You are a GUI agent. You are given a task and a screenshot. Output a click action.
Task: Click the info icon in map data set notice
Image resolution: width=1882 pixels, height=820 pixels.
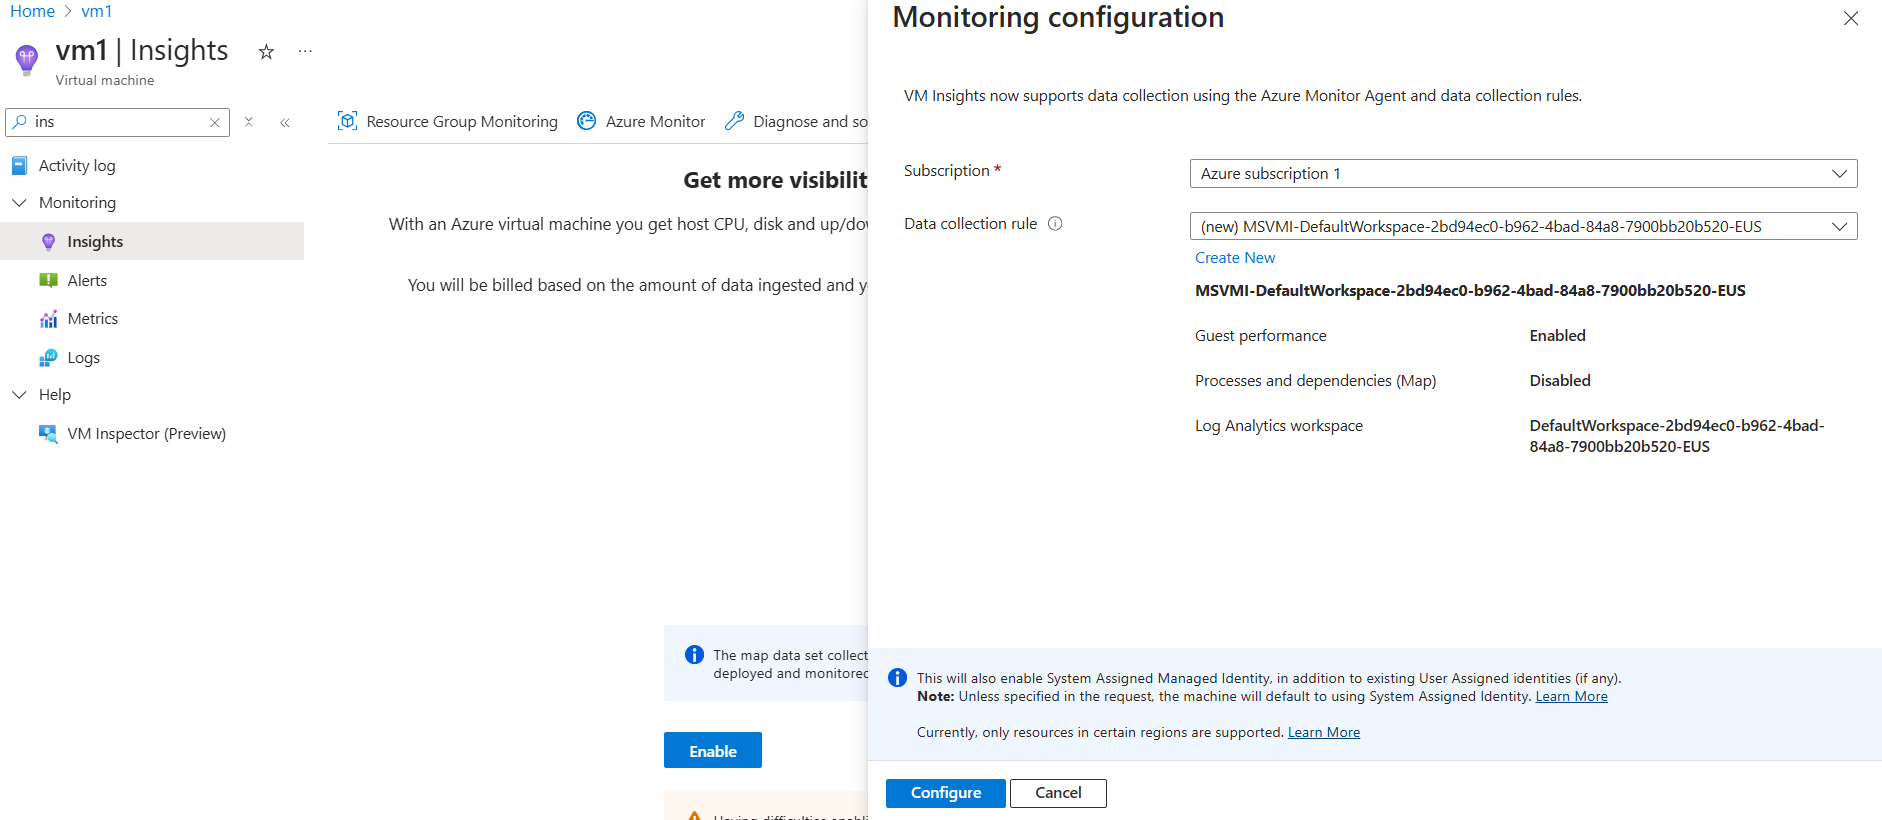point(694,655)
